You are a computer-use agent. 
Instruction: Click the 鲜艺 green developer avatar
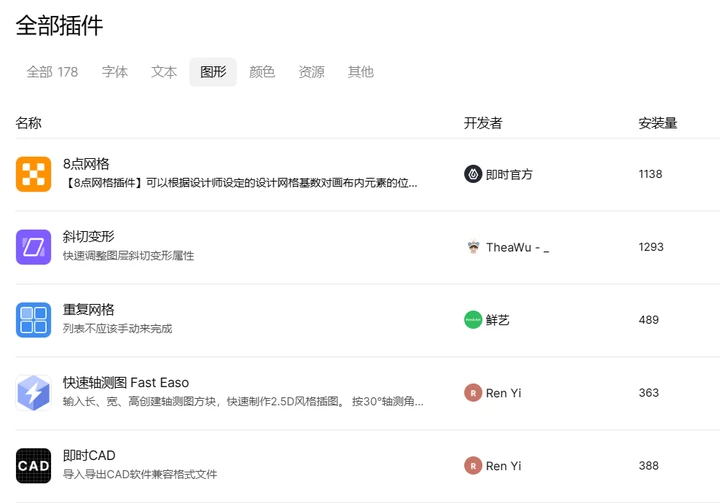pyautogui.click(x=473, y=320)
